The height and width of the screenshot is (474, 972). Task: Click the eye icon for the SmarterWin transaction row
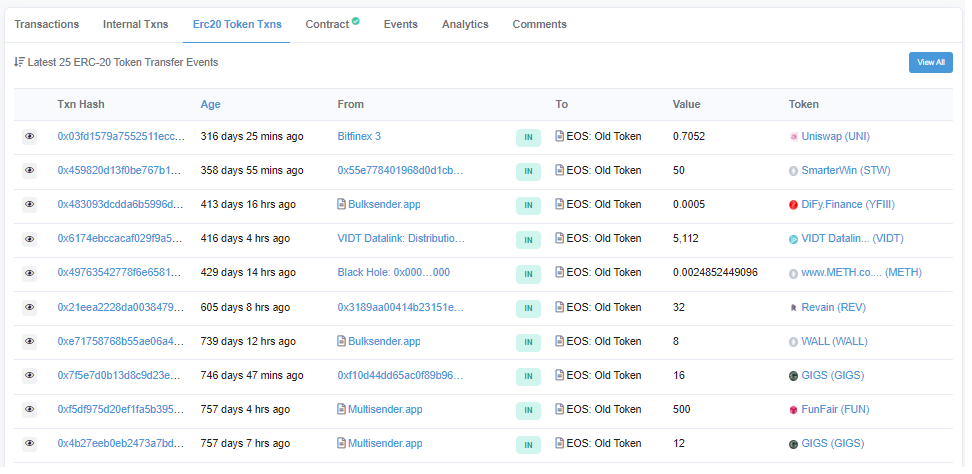click(x=30, y=170)
